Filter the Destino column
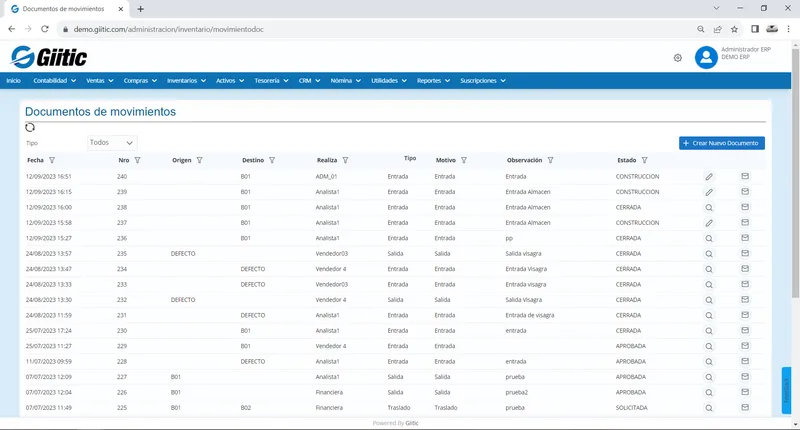800x430 pixels. tap(272, 160)
